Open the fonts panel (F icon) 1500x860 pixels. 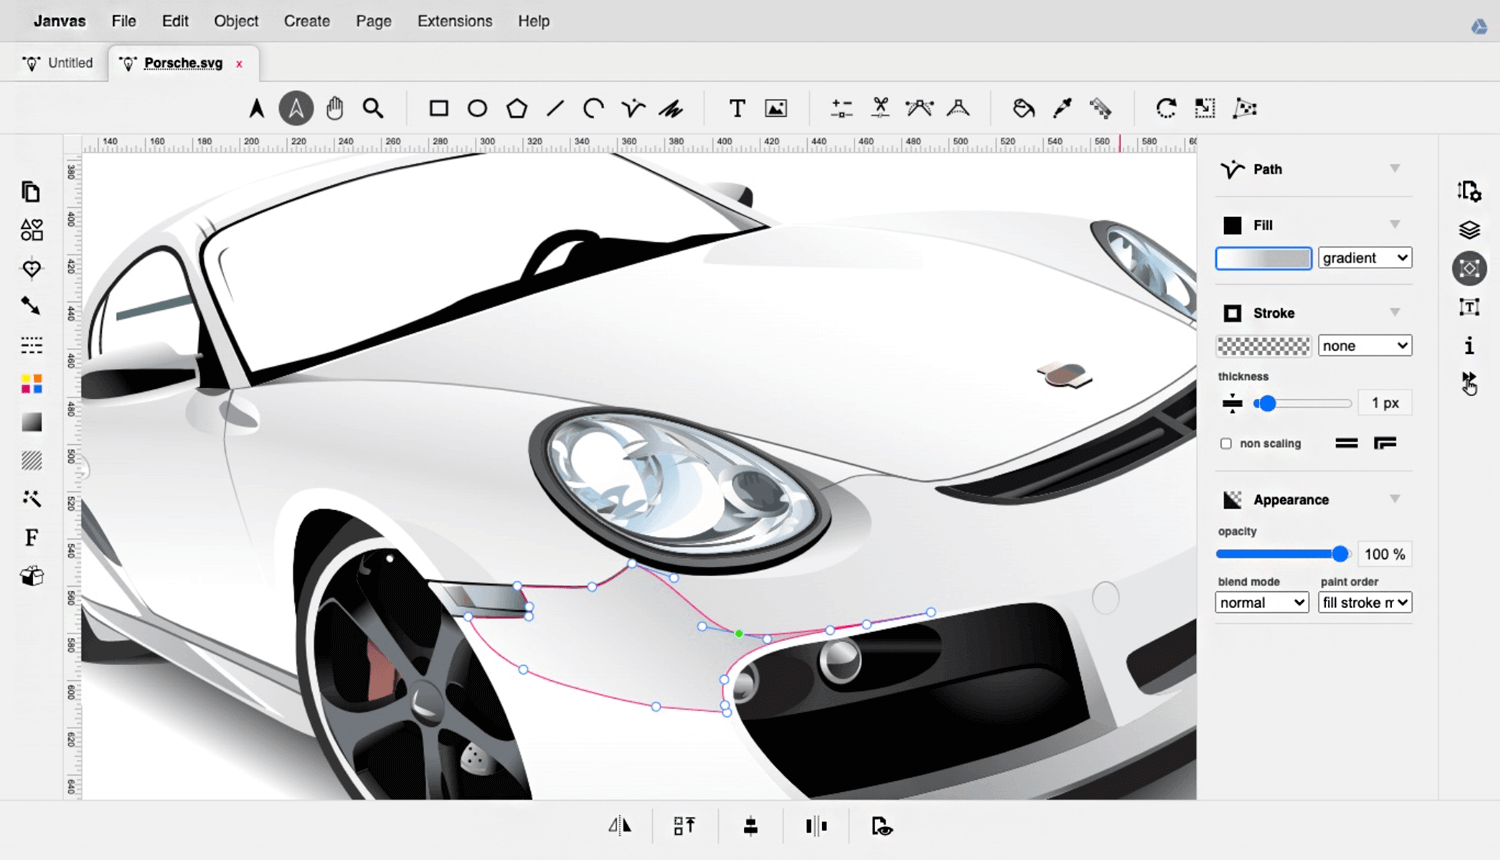click(x=31, y=538)
